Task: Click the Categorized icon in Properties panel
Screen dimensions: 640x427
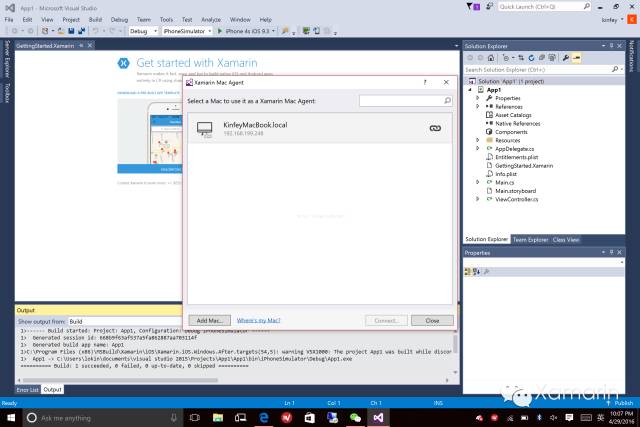Action: (468, 271)
